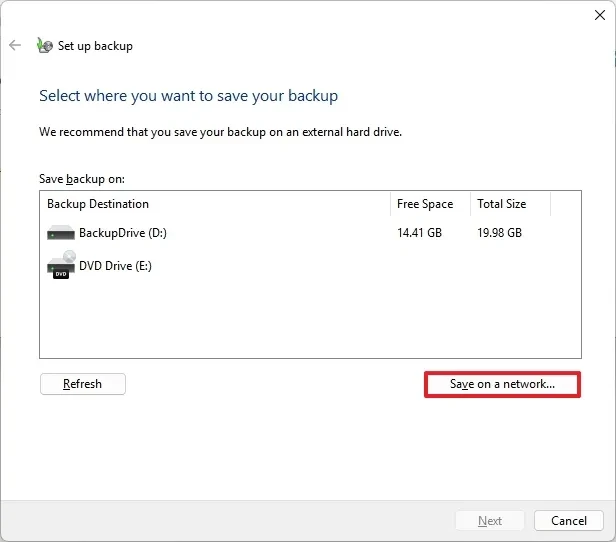Image resolution: width=616 pixels, height=542 pixels.
Task: Select the DVD Drive (E:) disc icon
Action: 61,266
